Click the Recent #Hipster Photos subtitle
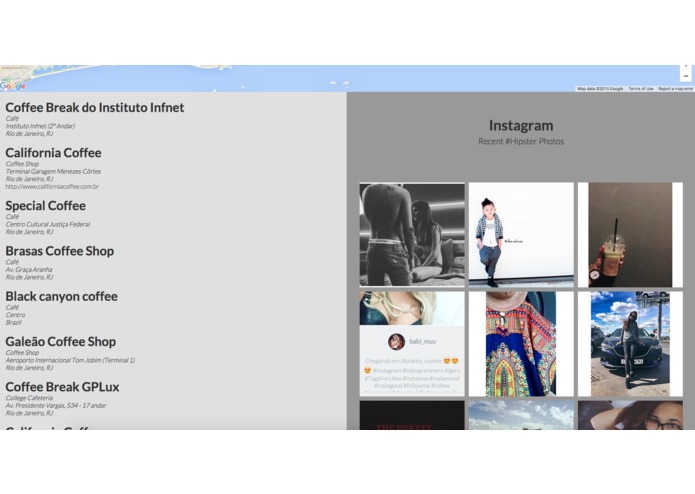This screenshot has width=695, height=494. click(521, 141)
